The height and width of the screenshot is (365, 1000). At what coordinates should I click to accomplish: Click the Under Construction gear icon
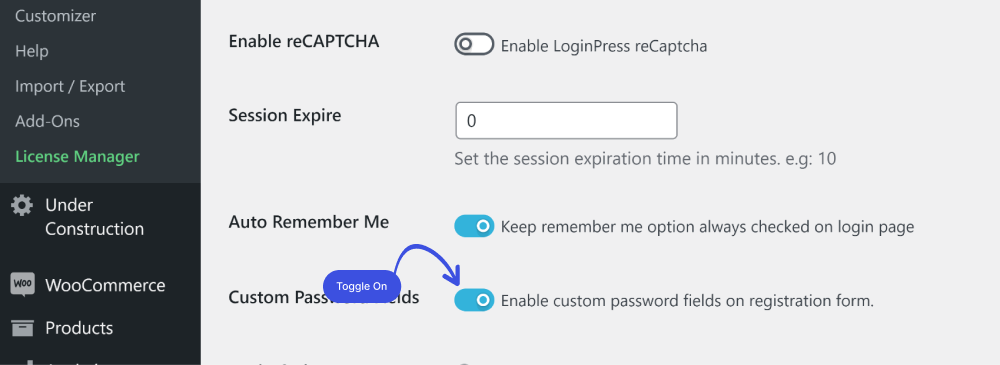click(x=22, y=205)
